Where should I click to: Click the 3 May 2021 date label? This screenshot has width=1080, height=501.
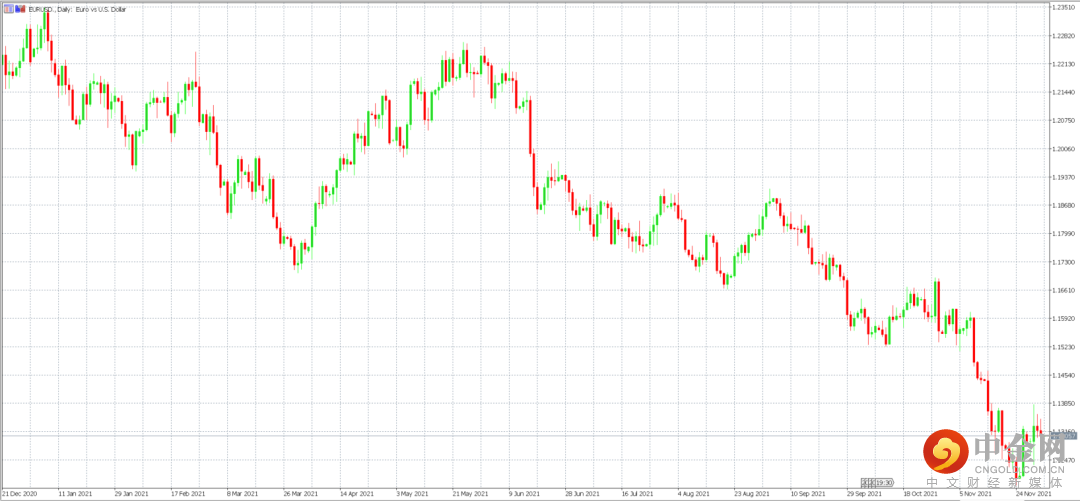412,494
